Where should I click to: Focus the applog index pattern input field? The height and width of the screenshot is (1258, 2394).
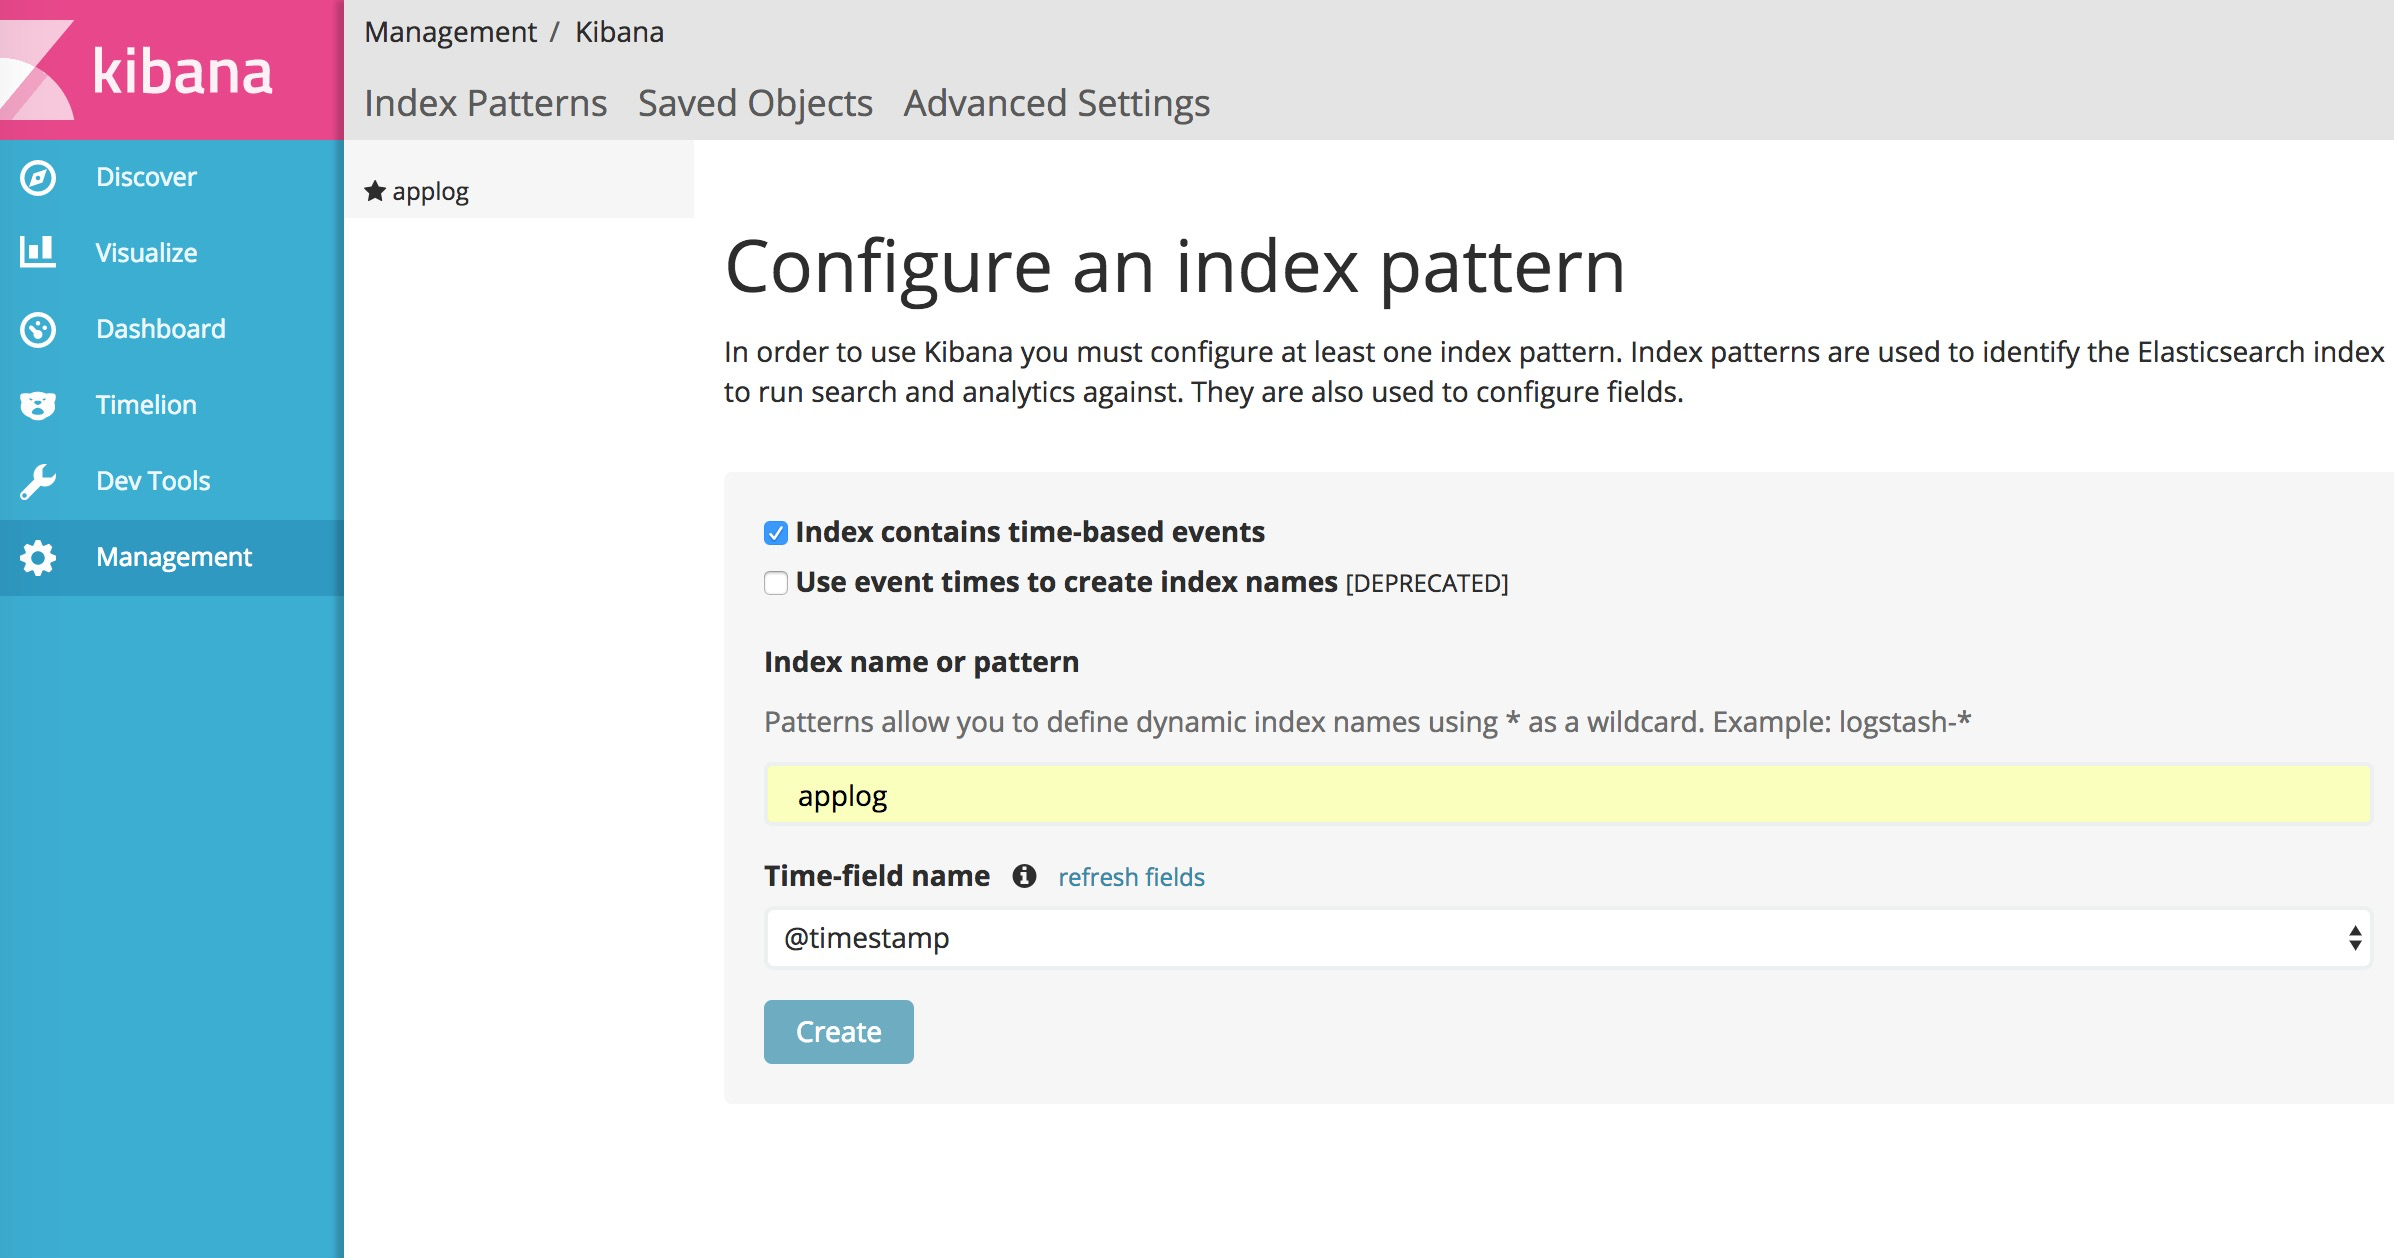click(x=1568, y=795)
